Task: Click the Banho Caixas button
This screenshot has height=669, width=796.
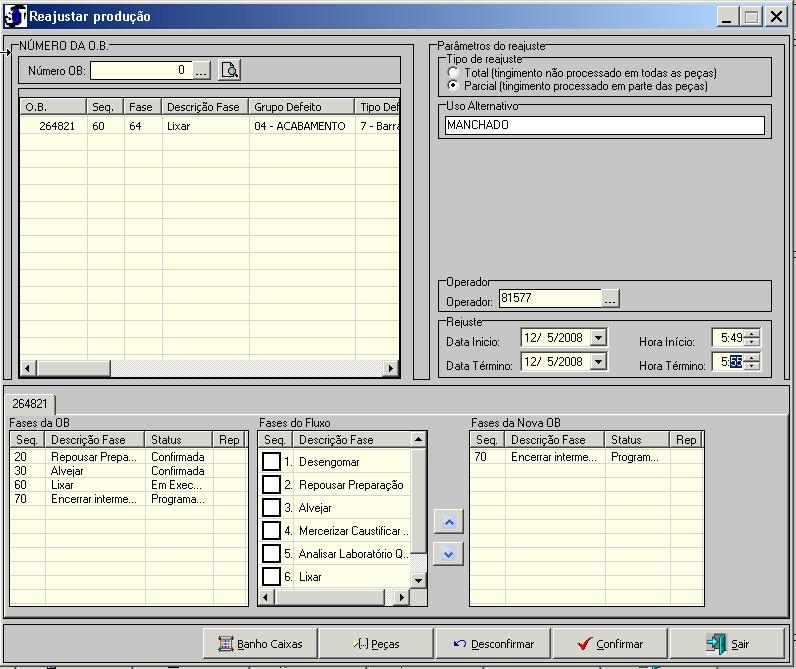Action: [260, 643]
